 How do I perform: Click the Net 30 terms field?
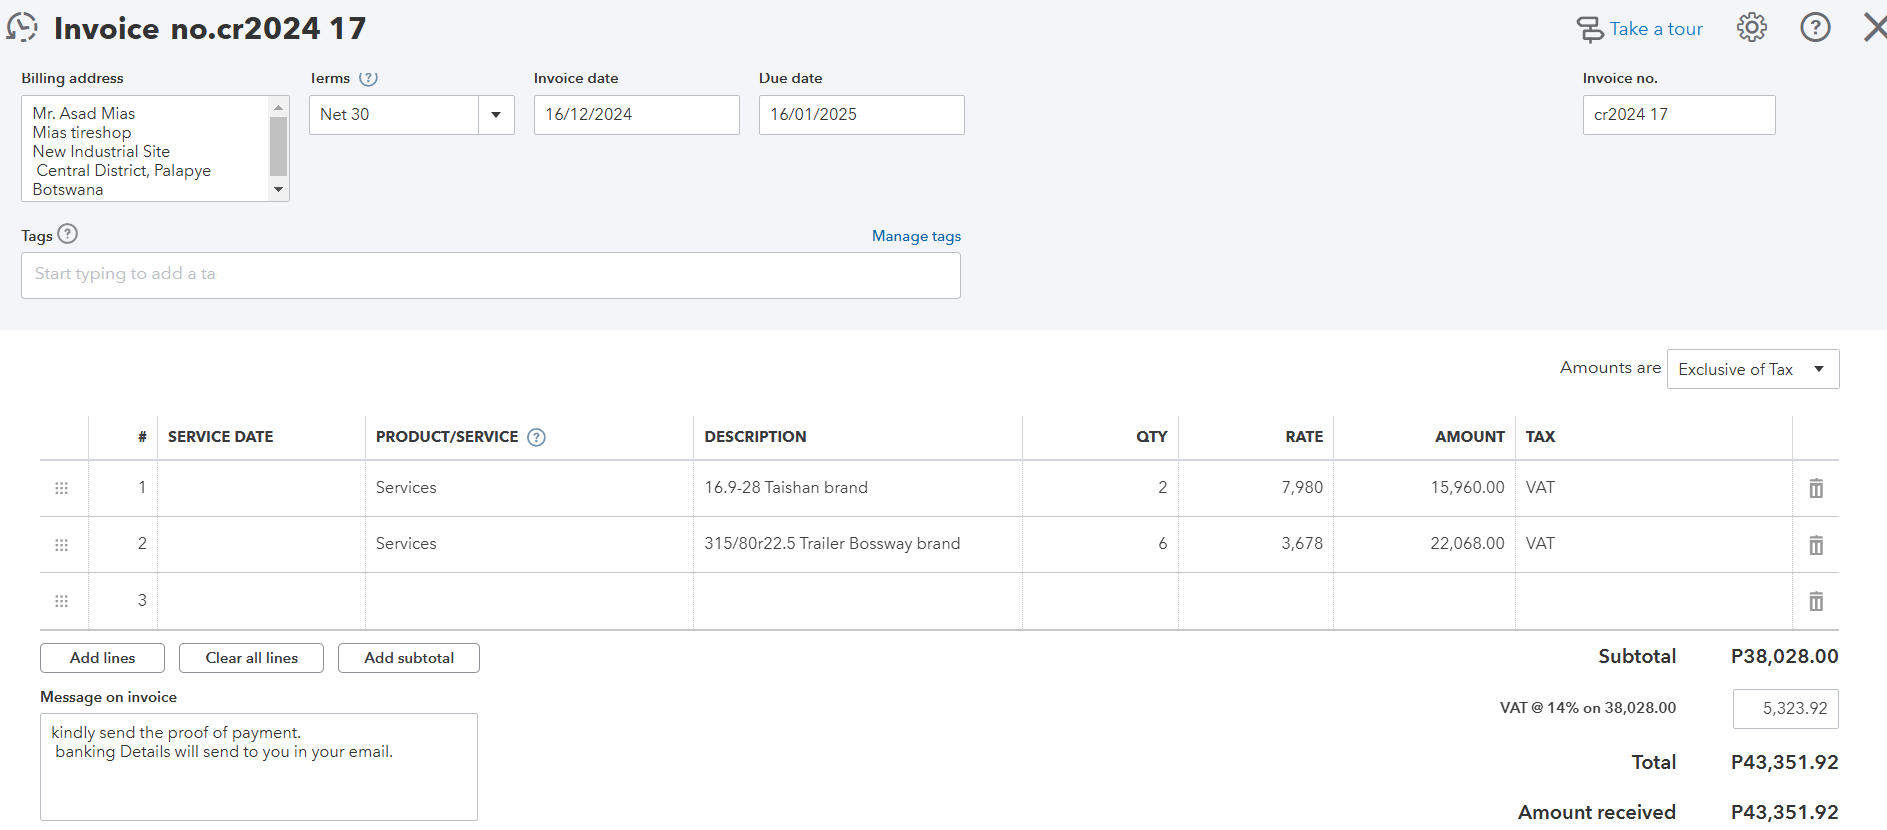pos(394,115)
